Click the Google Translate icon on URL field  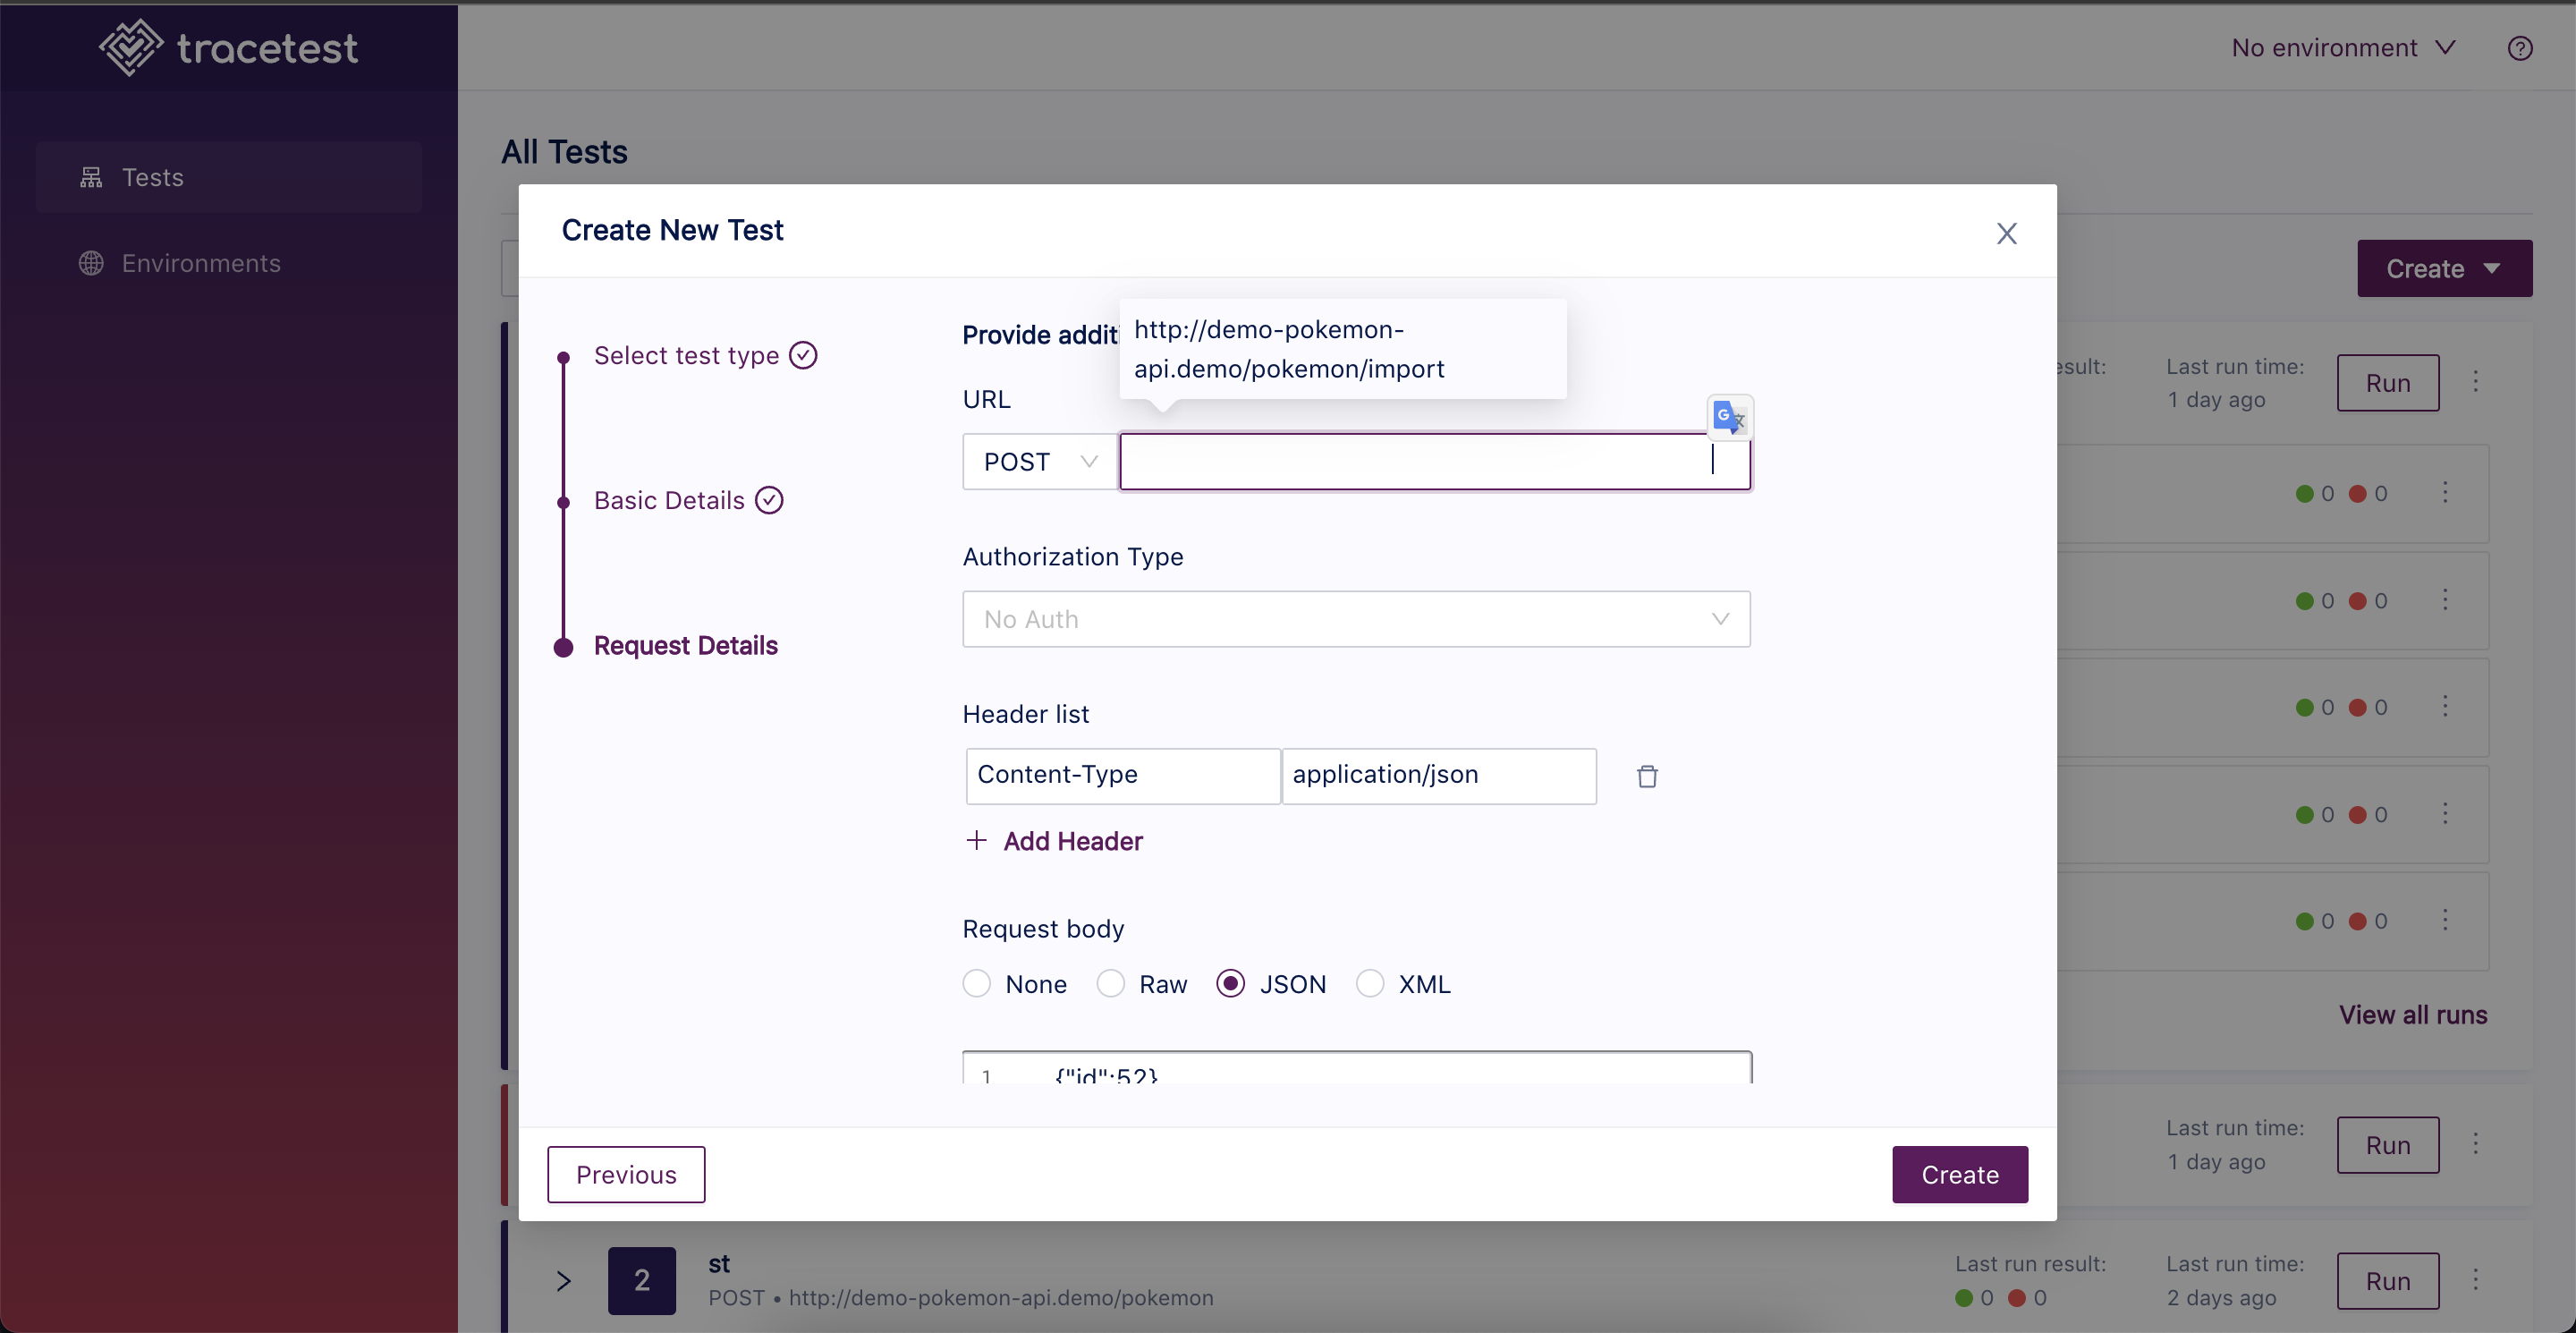tap(1729, 416)
